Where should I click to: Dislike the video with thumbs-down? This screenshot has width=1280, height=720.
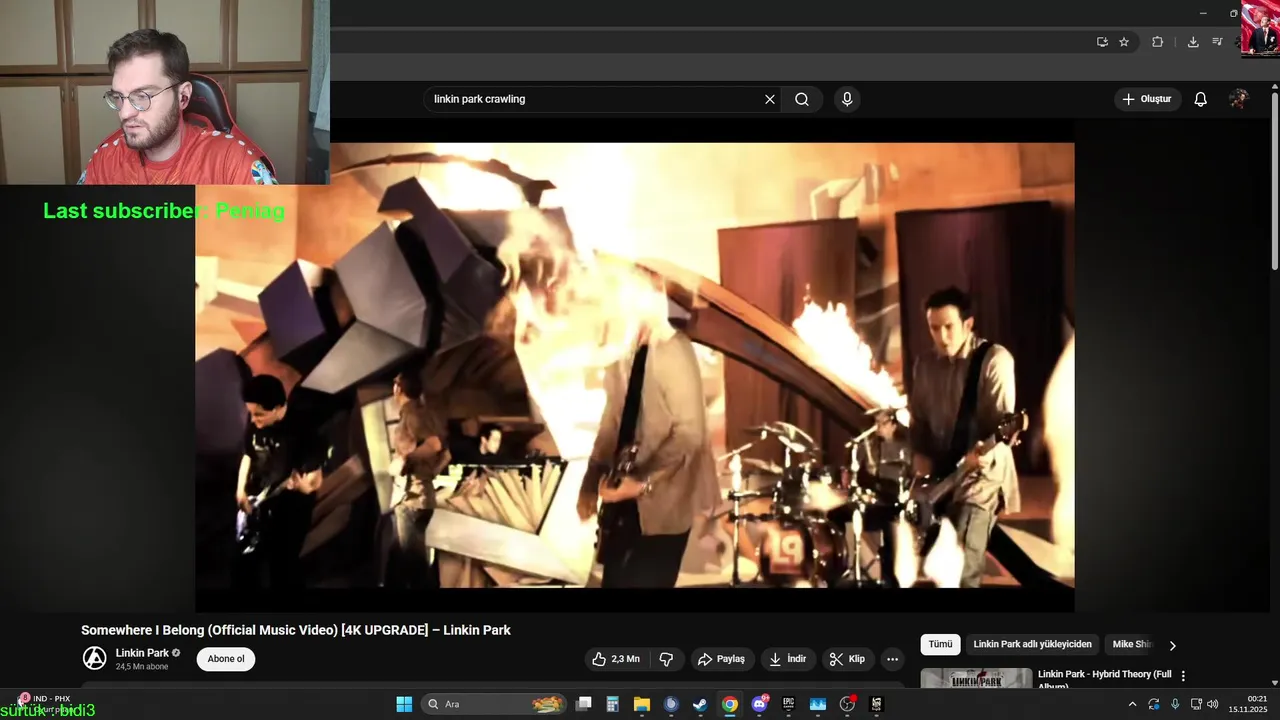pos(666,659)
